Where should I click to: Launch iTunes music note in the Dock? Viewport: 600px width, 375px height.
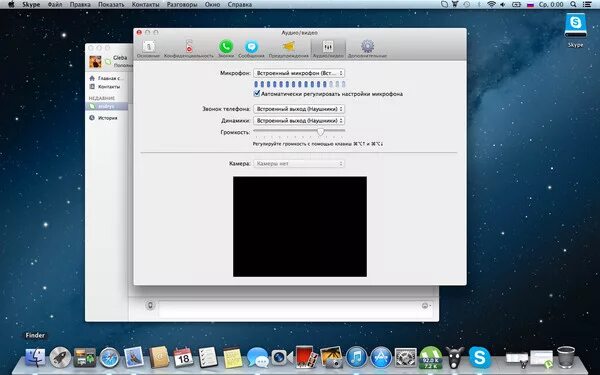pos(356,357)
